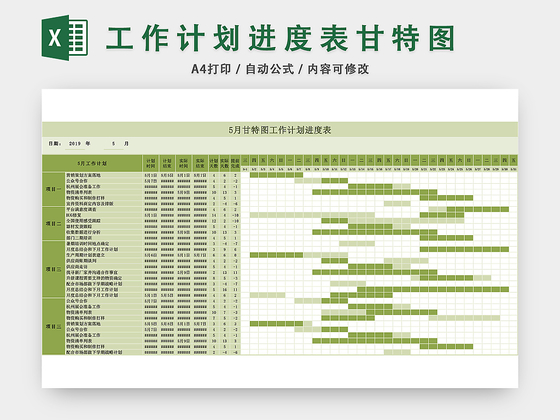Viewport: 560px width, 420px height.
Task: Click the dark Gantt bar in the BUG修复 row
Action: (x=442, y=215)
